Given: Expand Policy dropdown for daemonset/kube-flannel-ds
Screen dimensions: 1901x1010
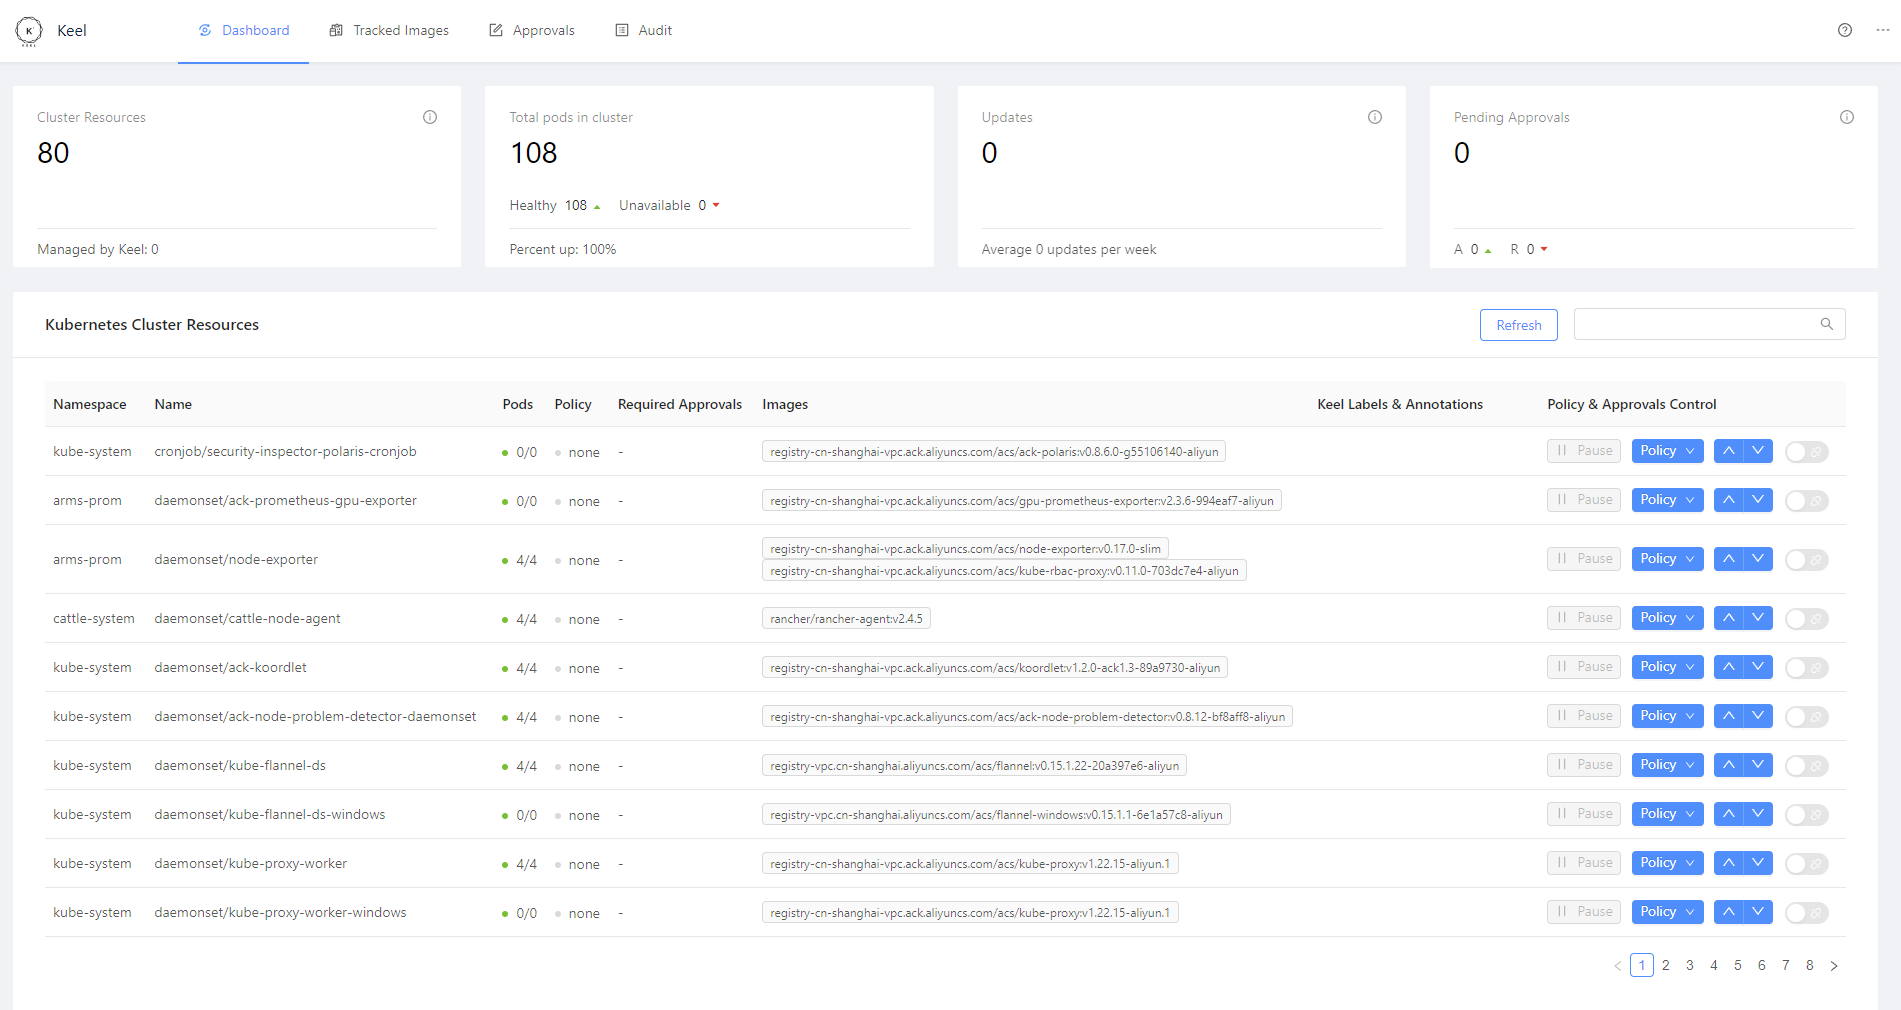Looking at the screenshot, I should [1667, 765].
